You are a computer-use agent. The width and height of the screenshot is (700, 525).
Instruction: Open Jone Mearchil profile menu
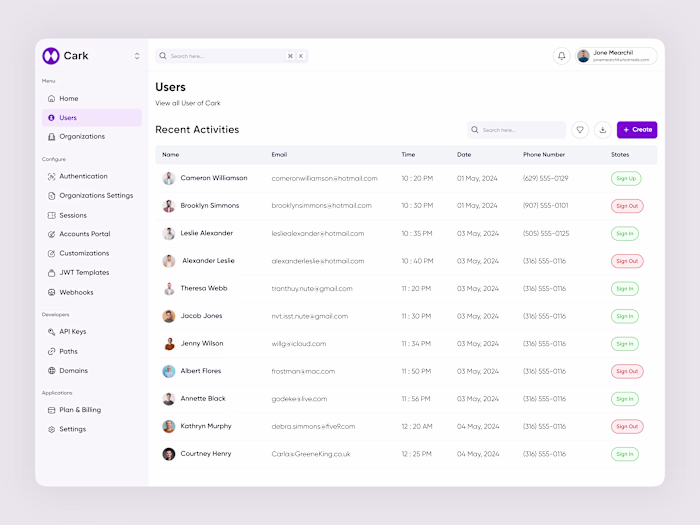coord(616,56)
